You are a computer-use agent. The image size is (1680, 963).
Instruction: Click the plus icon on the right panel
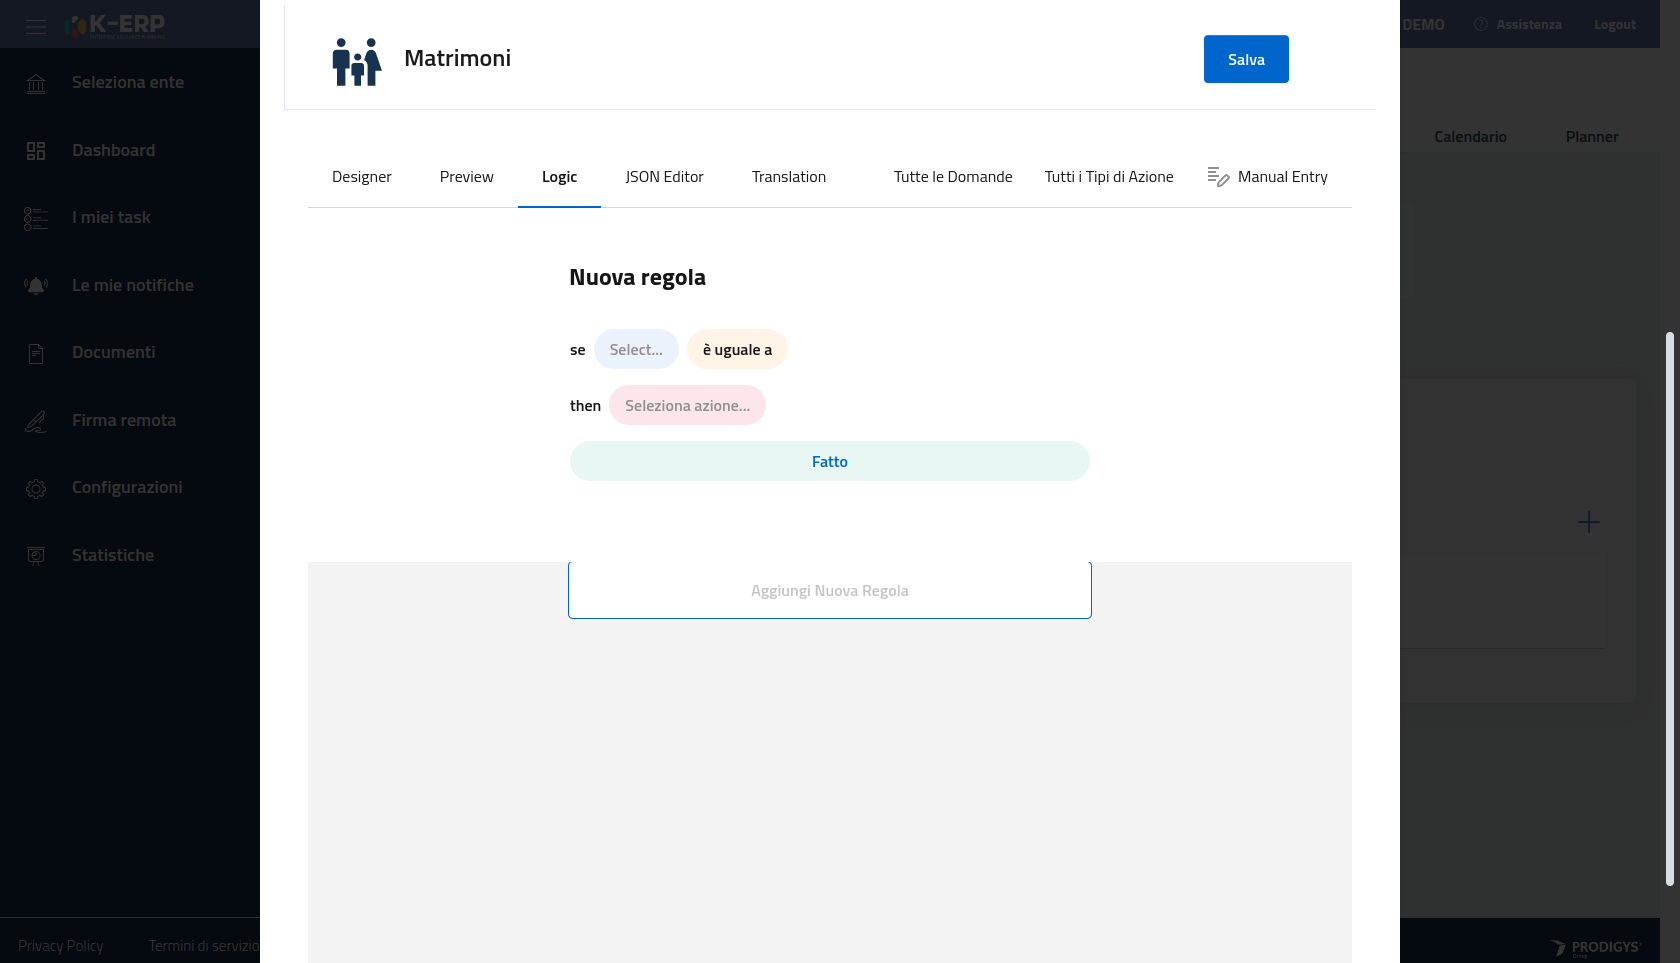tap(1588, 522)
